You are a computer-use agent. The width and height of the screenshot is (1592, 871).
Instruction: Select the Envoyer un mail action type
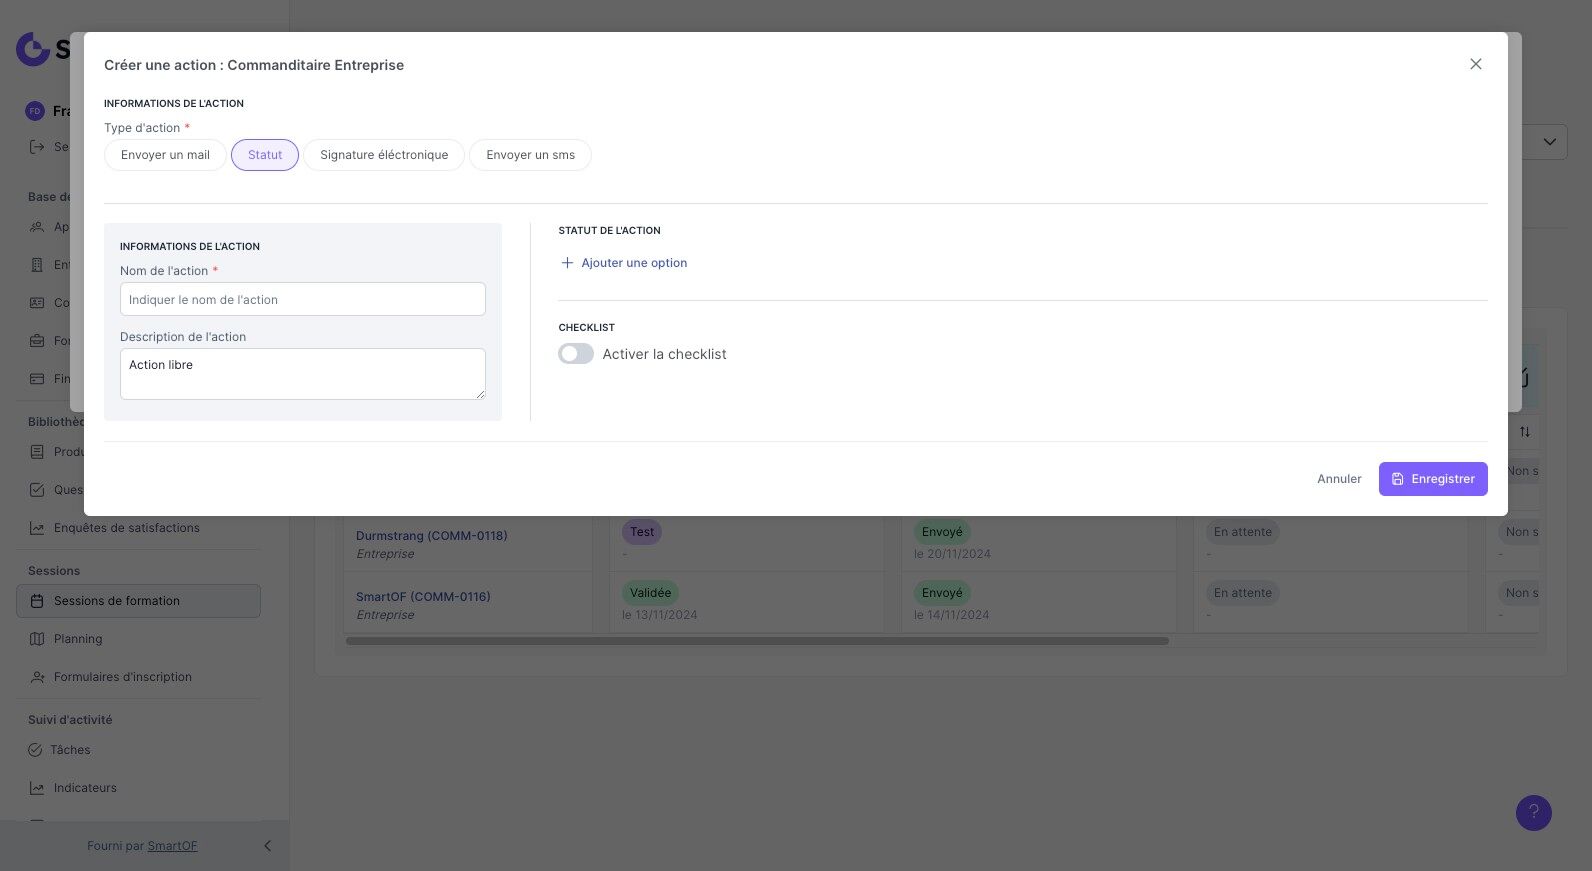coord(165,155)
